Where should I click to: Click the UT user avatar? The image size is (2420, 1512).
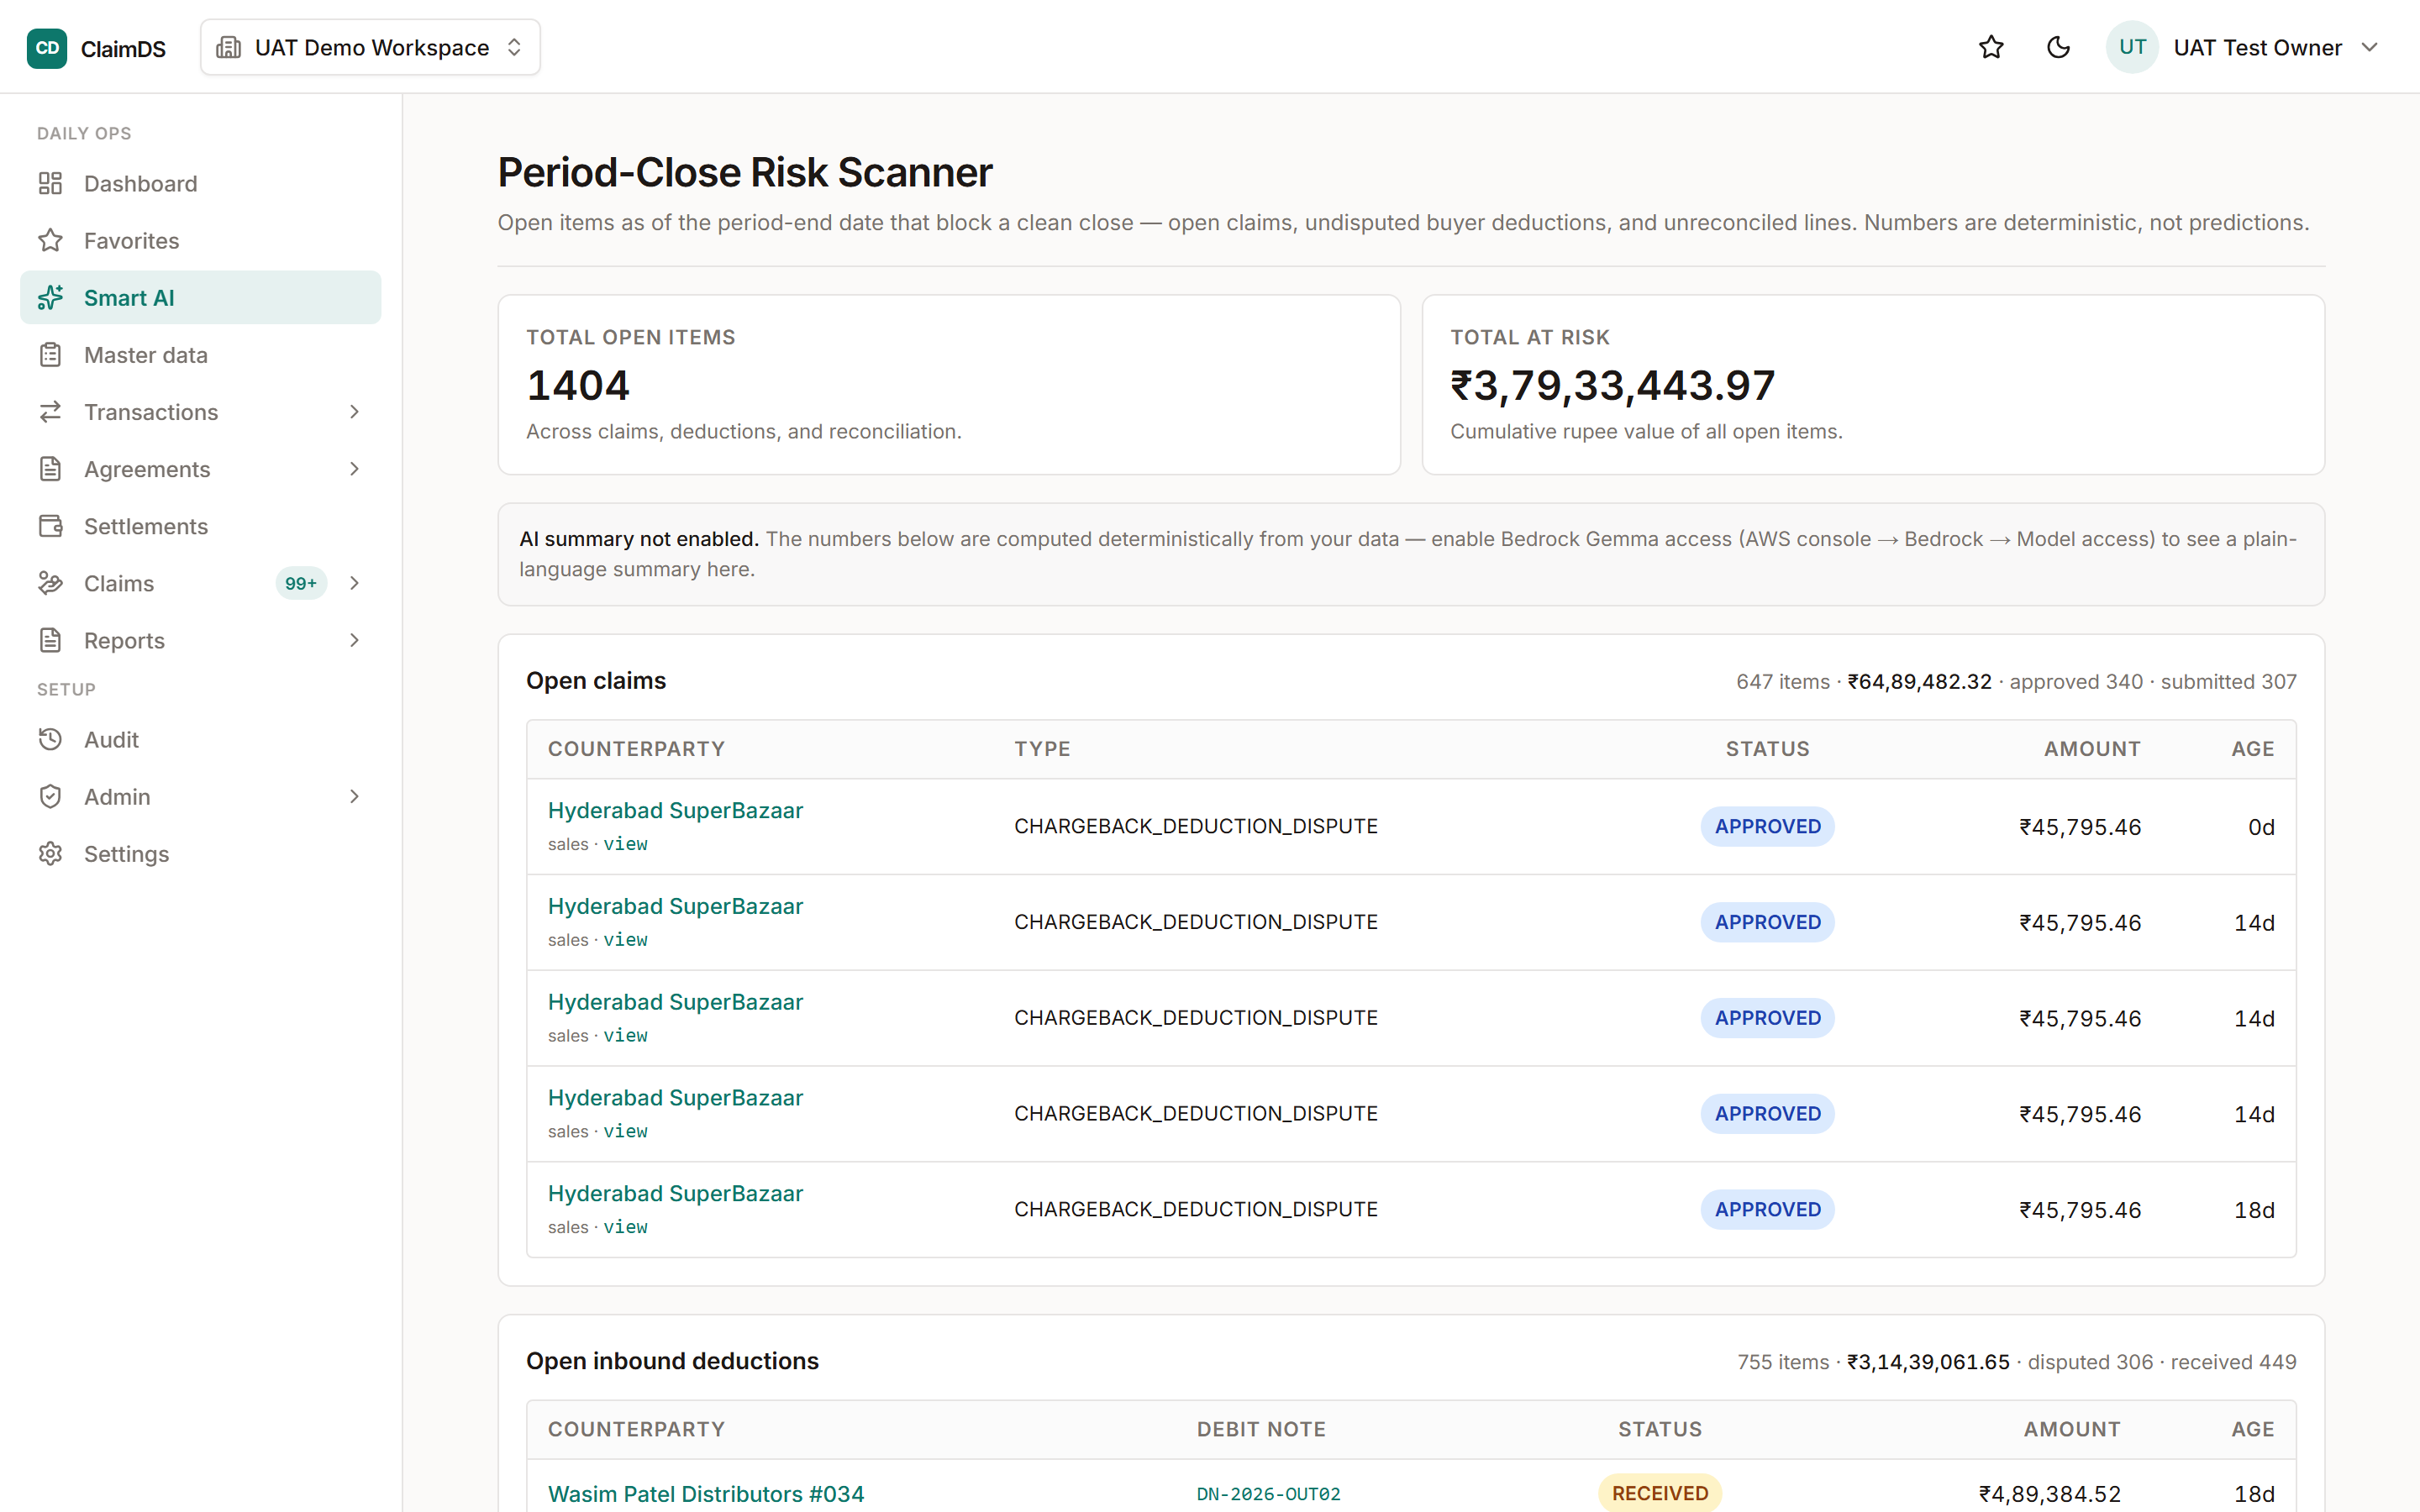click(x=2131, y=47)
